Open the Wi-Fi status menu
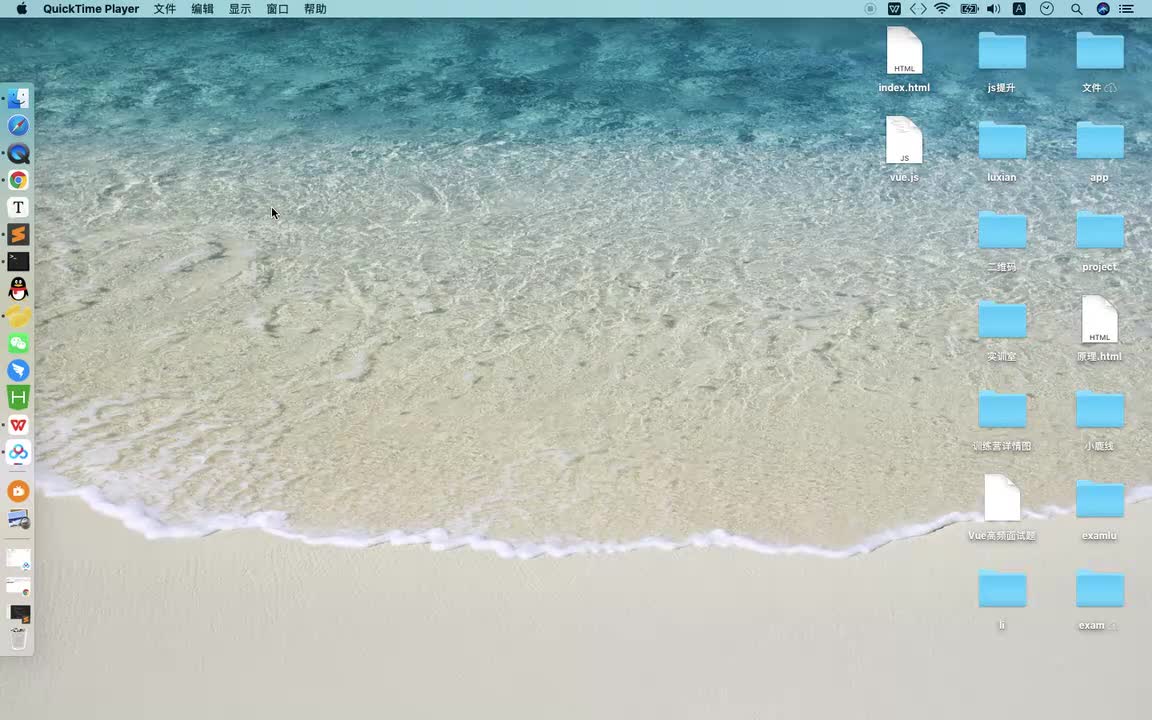The image size is (1152, 720). pyautogui.click(x=942, y=9)
